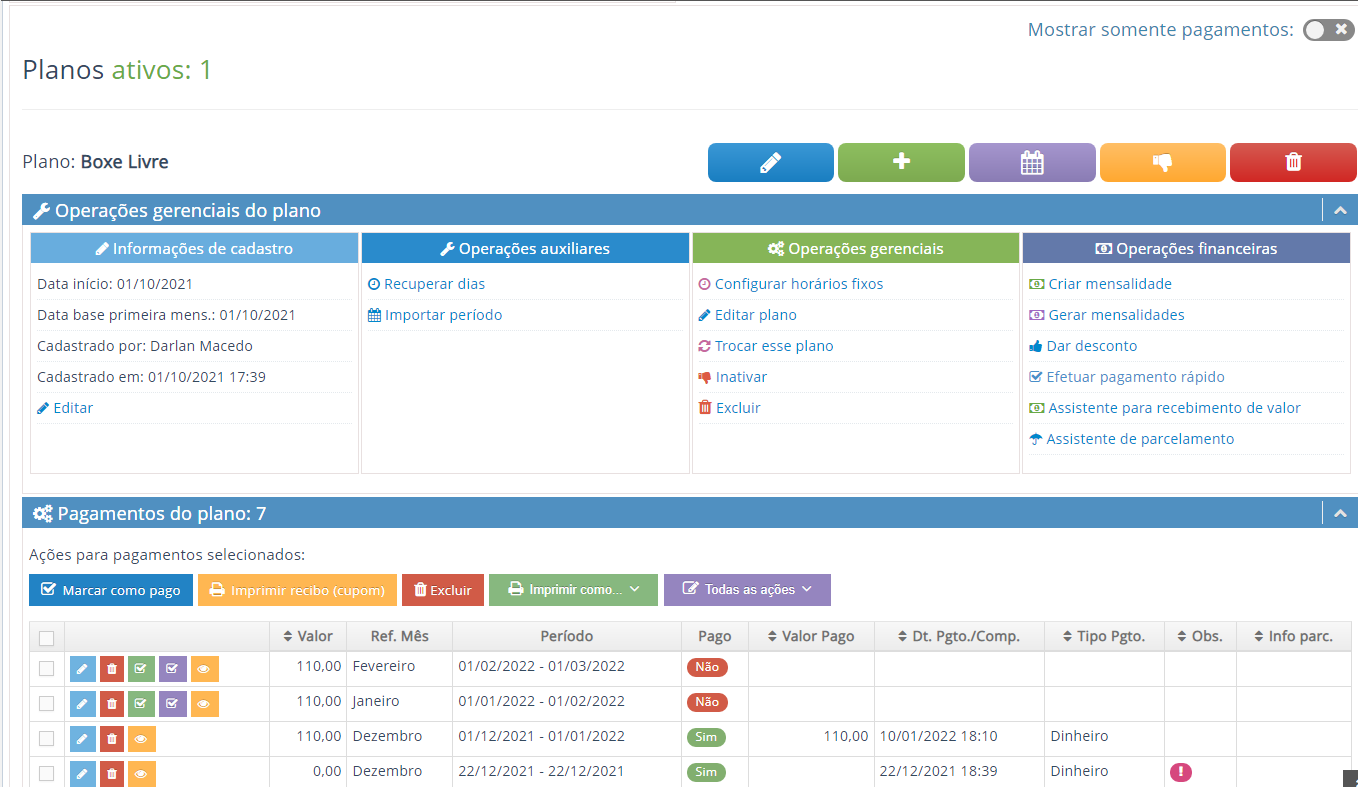Click the Configurar horários fixos link
This screenshot has width=1358, height=787.
(x=798, y=284)
